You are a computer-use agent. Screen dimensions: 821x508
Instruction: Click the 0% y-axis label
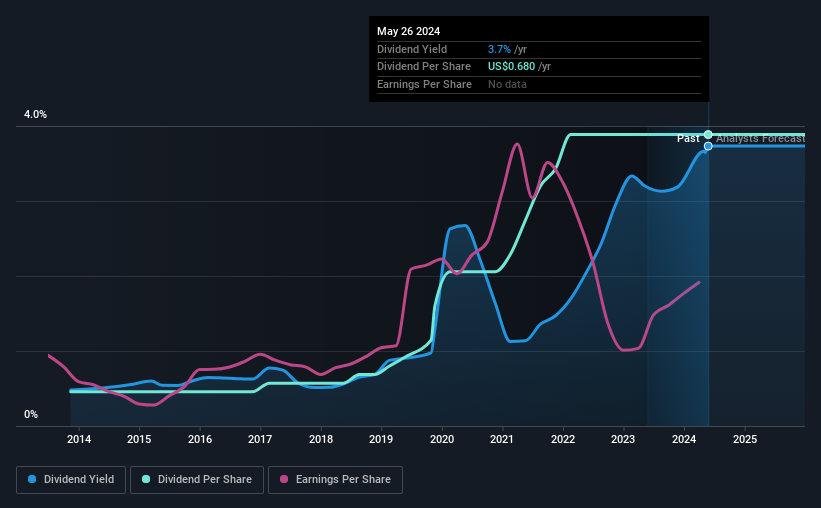tap(31, 414)
